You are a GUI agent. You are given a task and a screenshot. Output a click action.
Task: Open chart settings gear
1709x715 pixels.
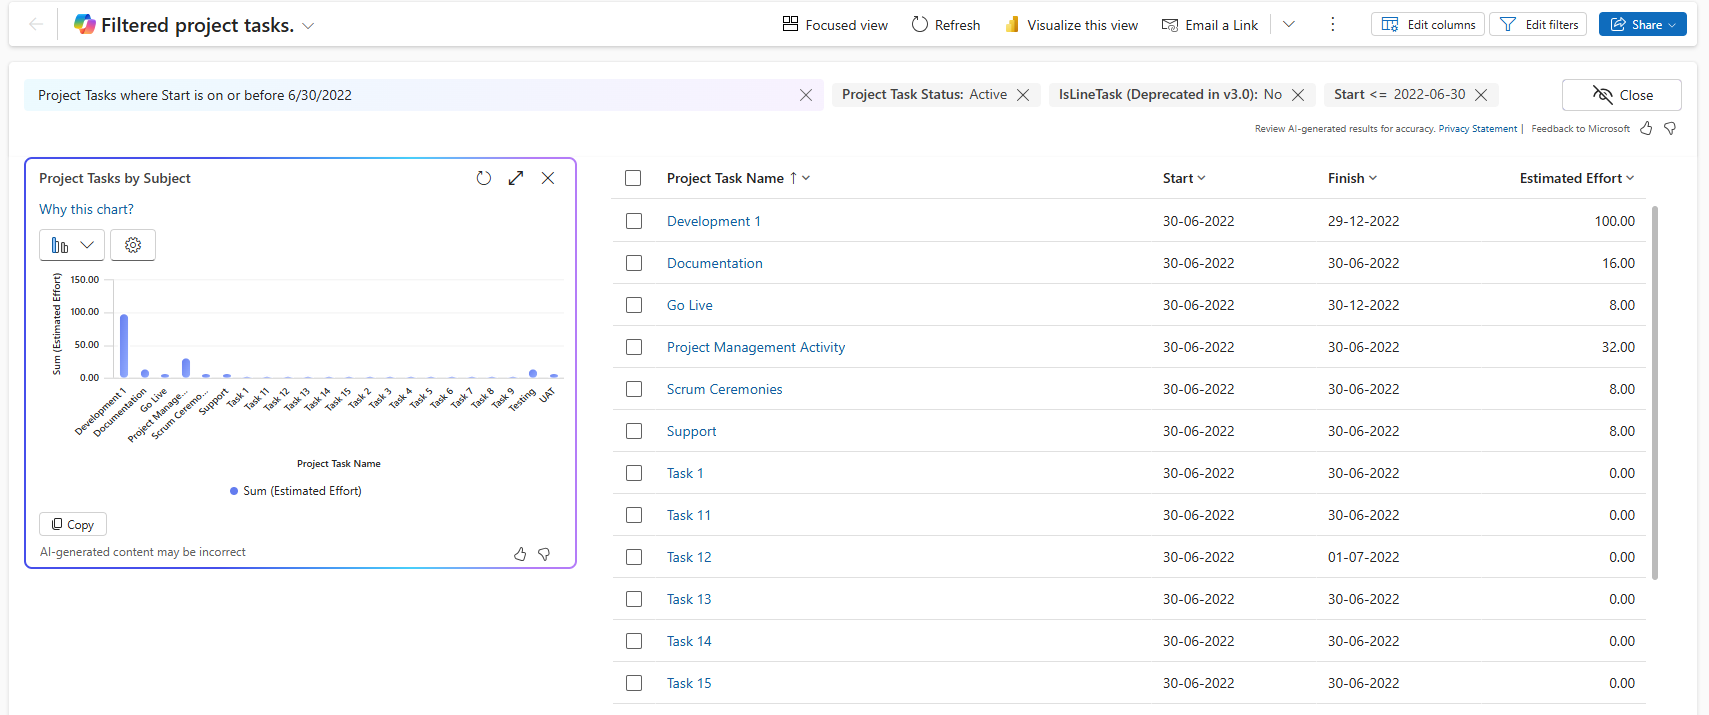(x=133, y=245)
